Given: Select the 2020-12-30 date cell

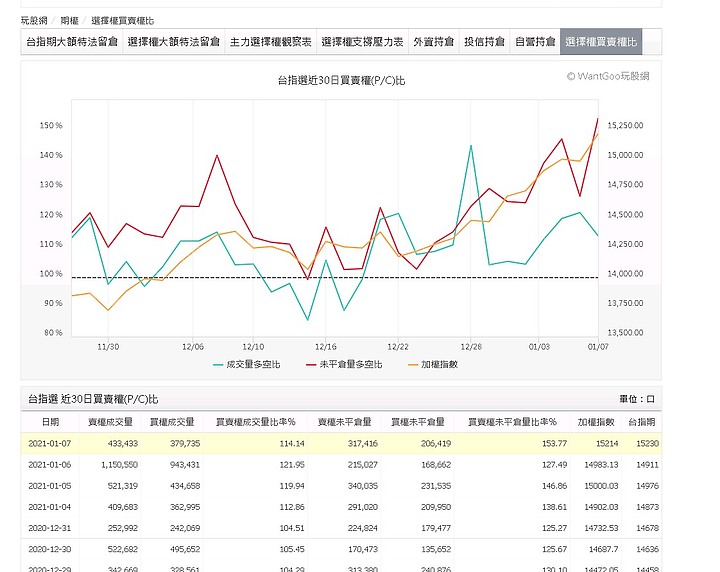Looking at the screenshot, I should pos(50,549).
